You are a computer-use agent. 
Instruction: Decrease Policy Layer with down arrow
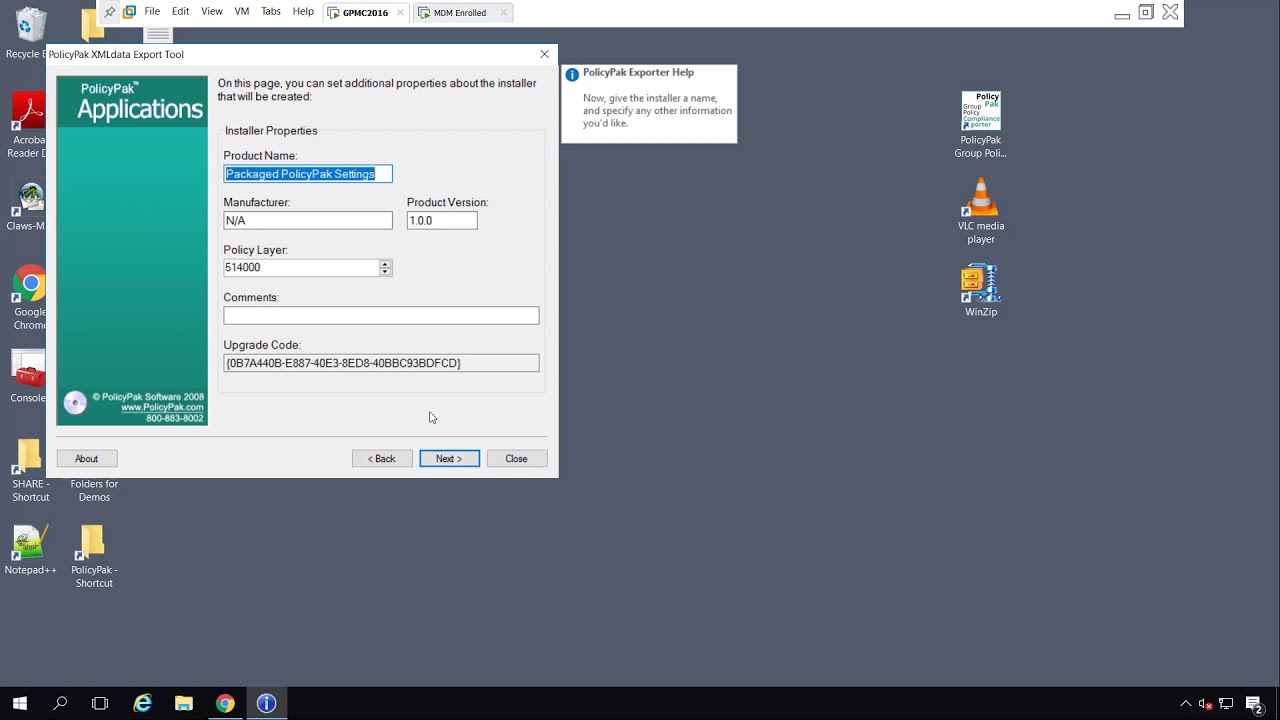click(385, 272)
